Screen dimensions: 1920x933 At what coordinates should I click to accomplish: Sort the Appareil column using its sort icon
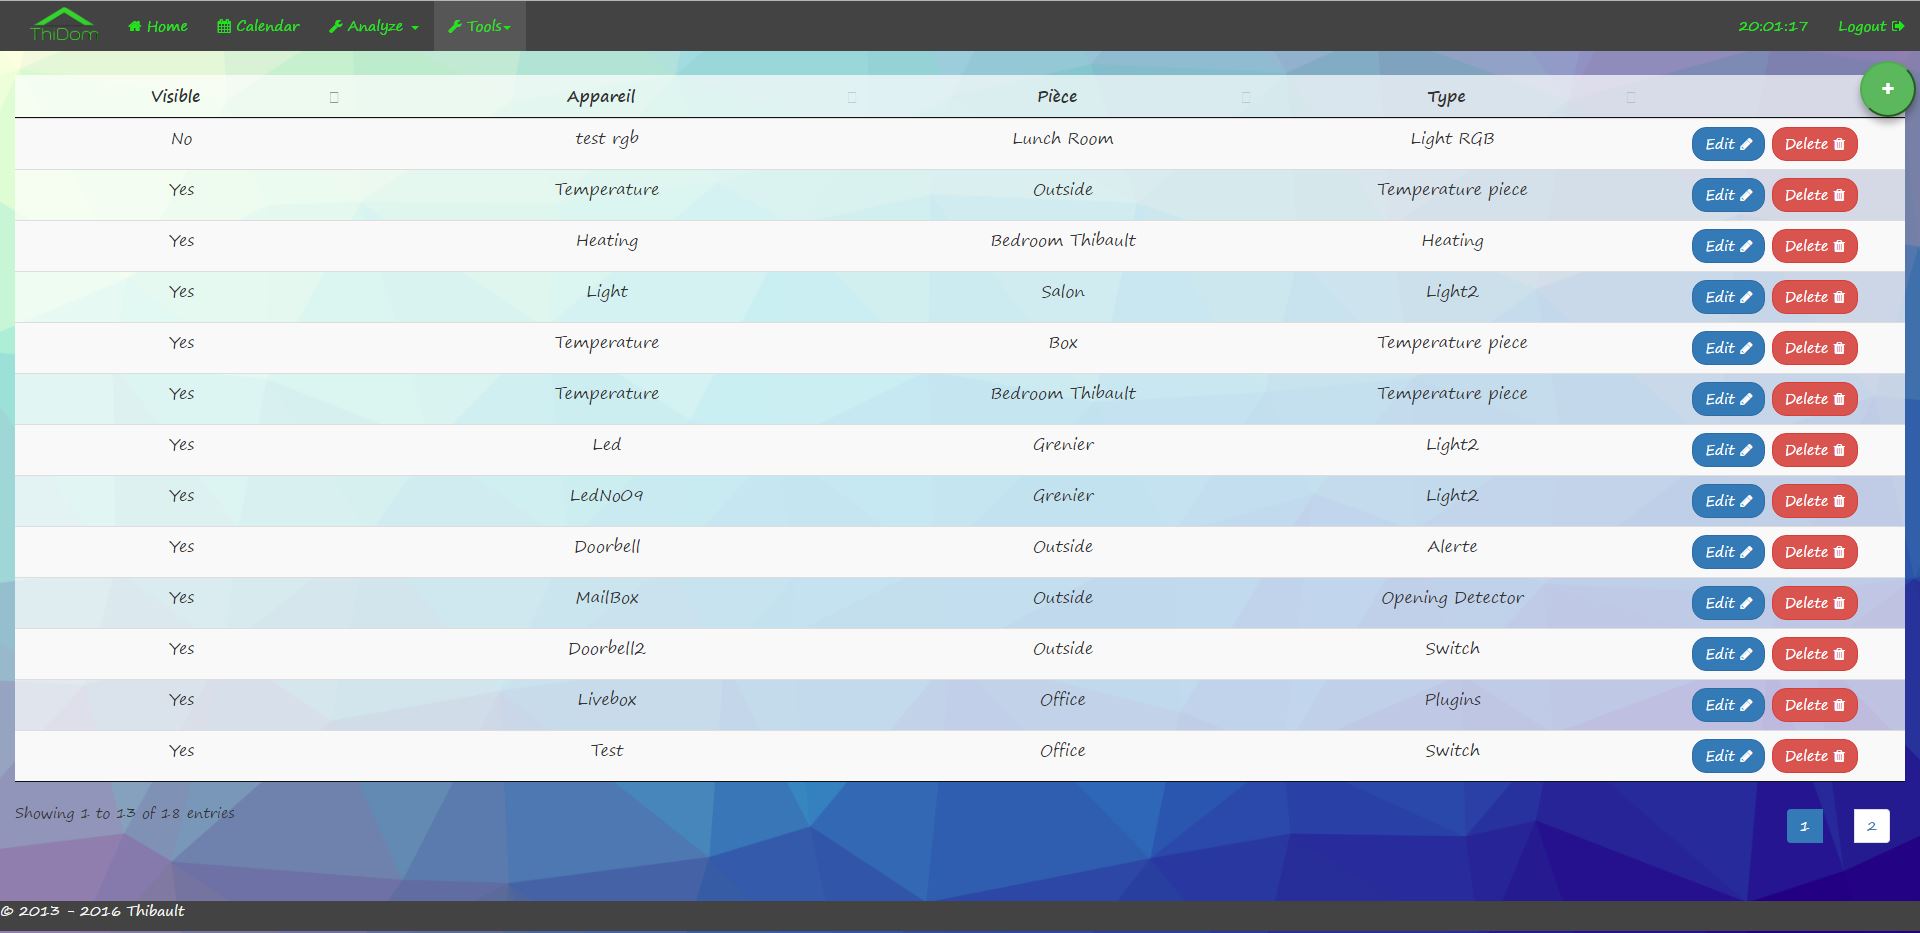click(852, 97)
